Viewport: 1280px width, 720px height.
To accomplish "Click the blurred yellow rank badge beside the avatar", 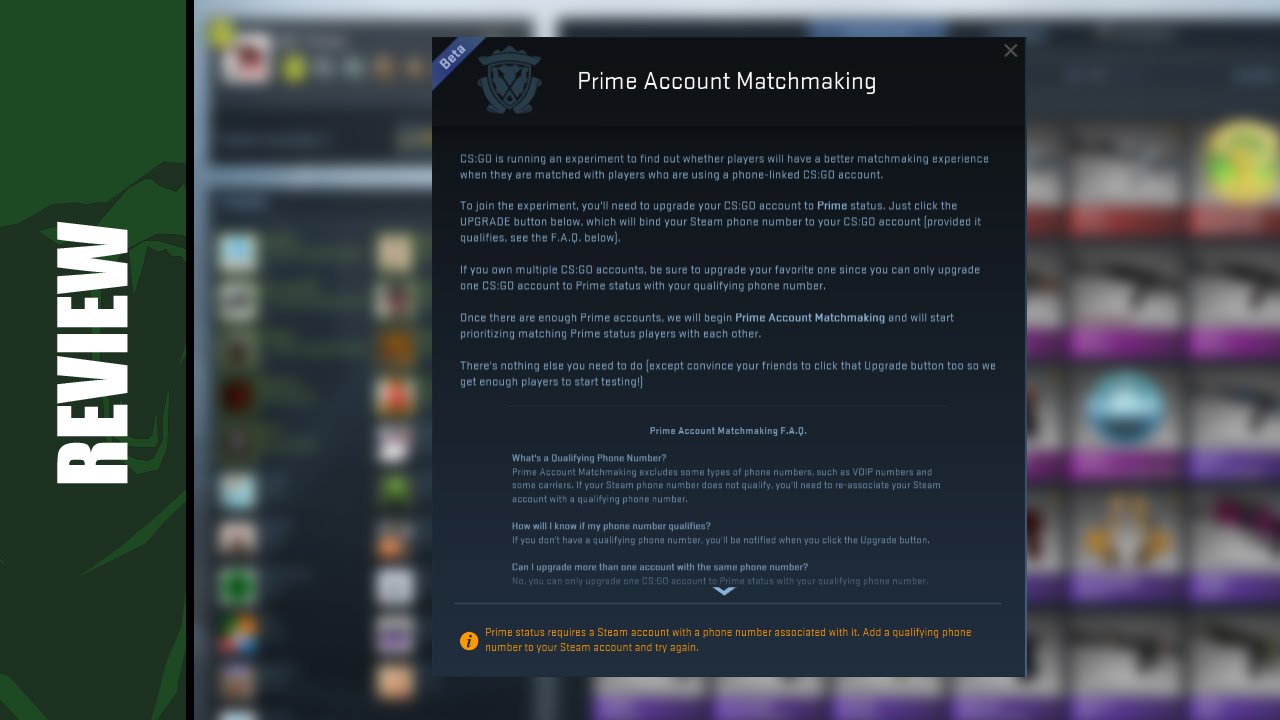I will pos(293,68).
